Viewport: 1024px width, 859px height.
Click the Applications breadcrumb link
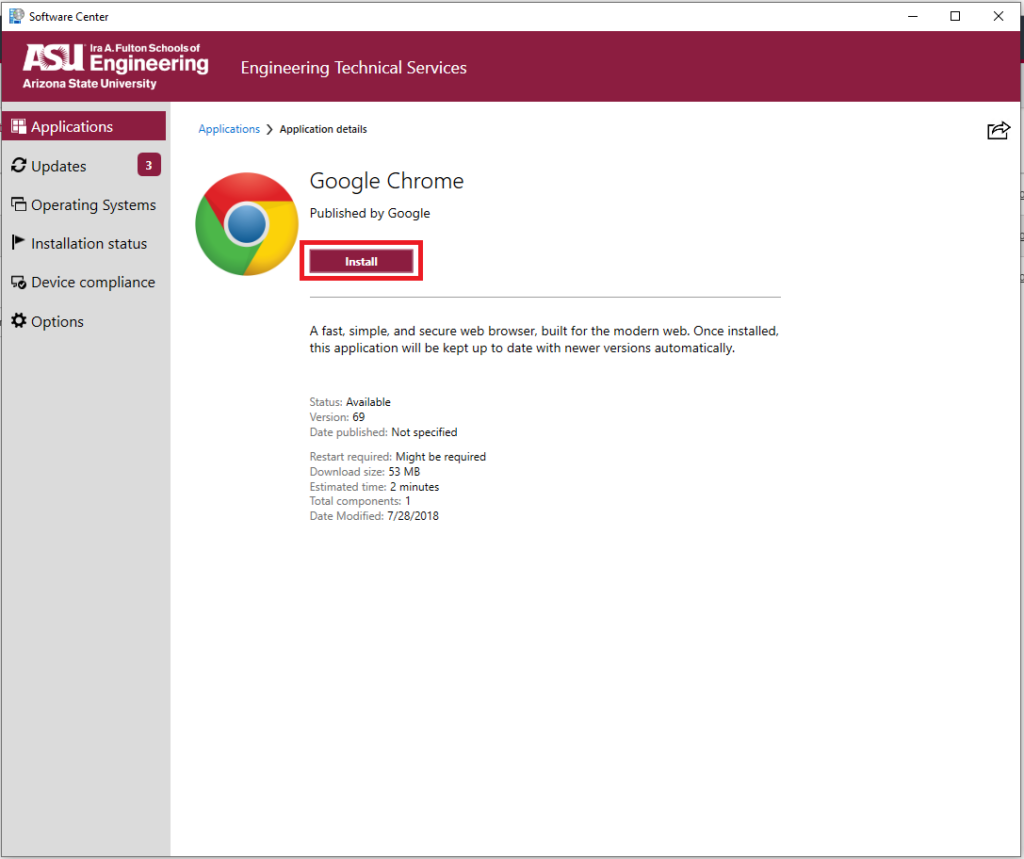pos(229,129)
